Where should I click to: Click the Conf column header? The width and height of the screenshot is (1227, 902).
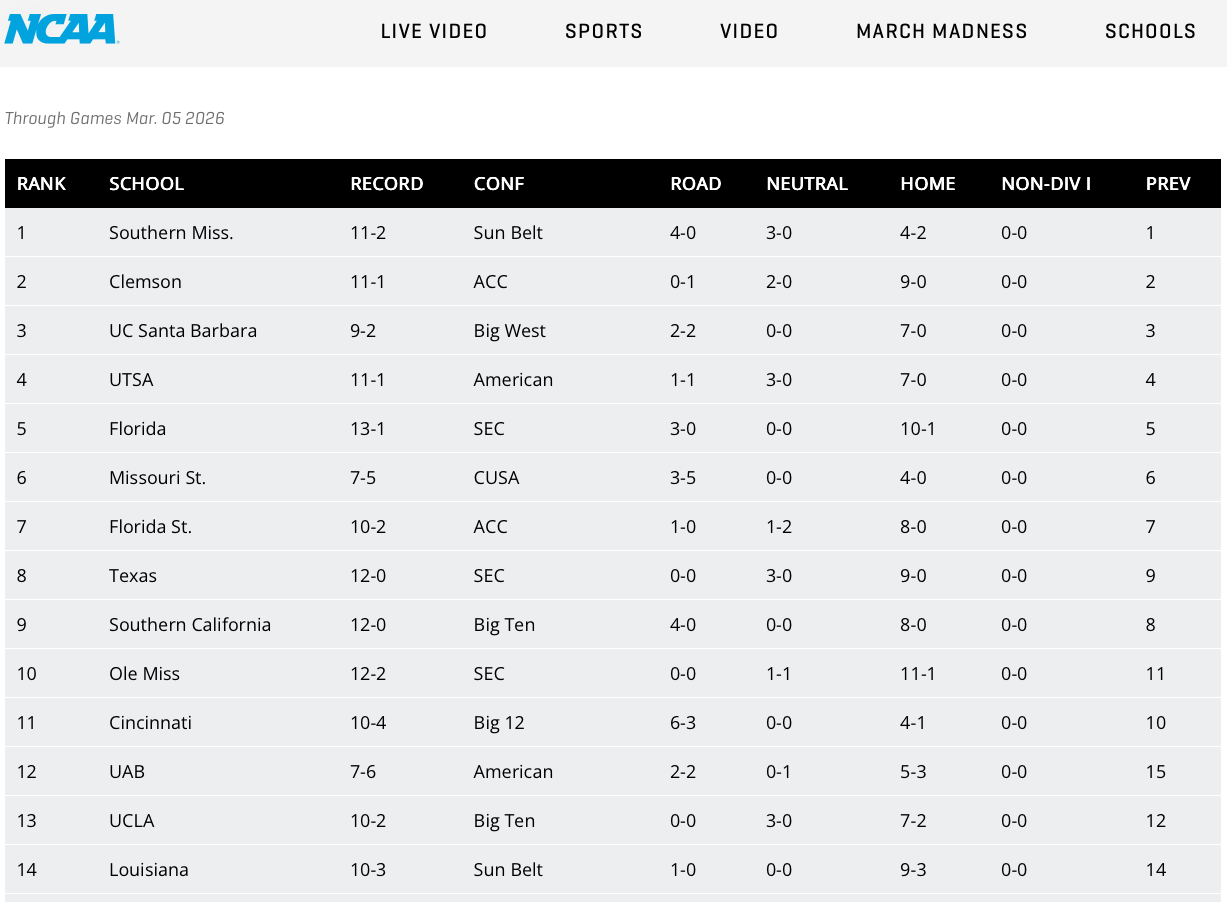point(499,184)
